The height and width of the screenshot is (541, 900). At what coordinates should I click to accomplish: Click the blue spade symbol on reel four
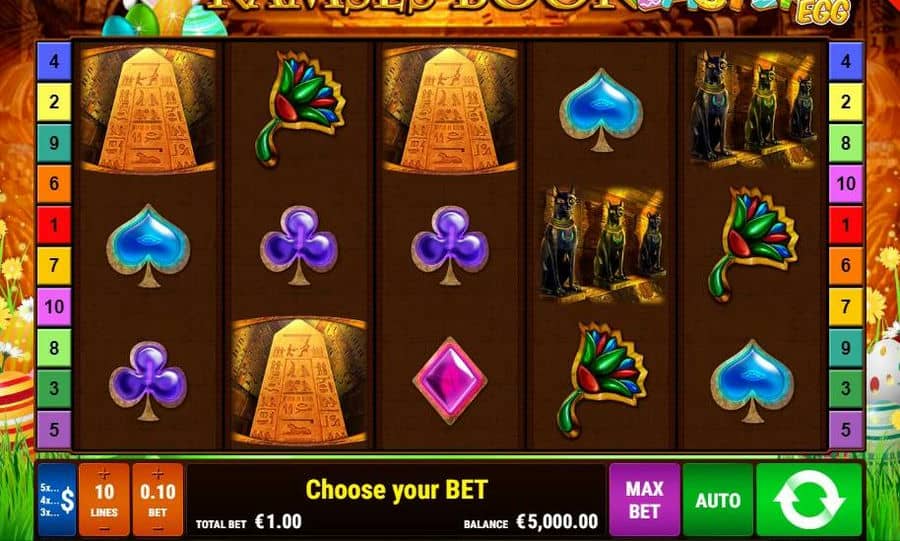[601, 110]
